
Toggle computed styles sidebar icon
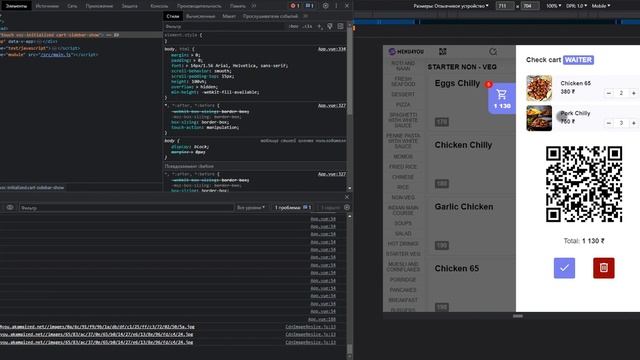pos(340,27)
